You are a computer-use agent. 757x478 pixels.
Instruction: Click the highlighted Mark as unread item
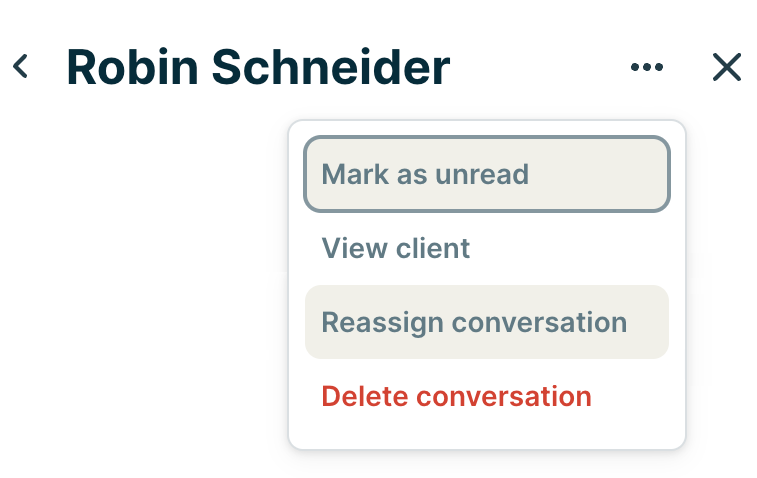tap(486, 175)
